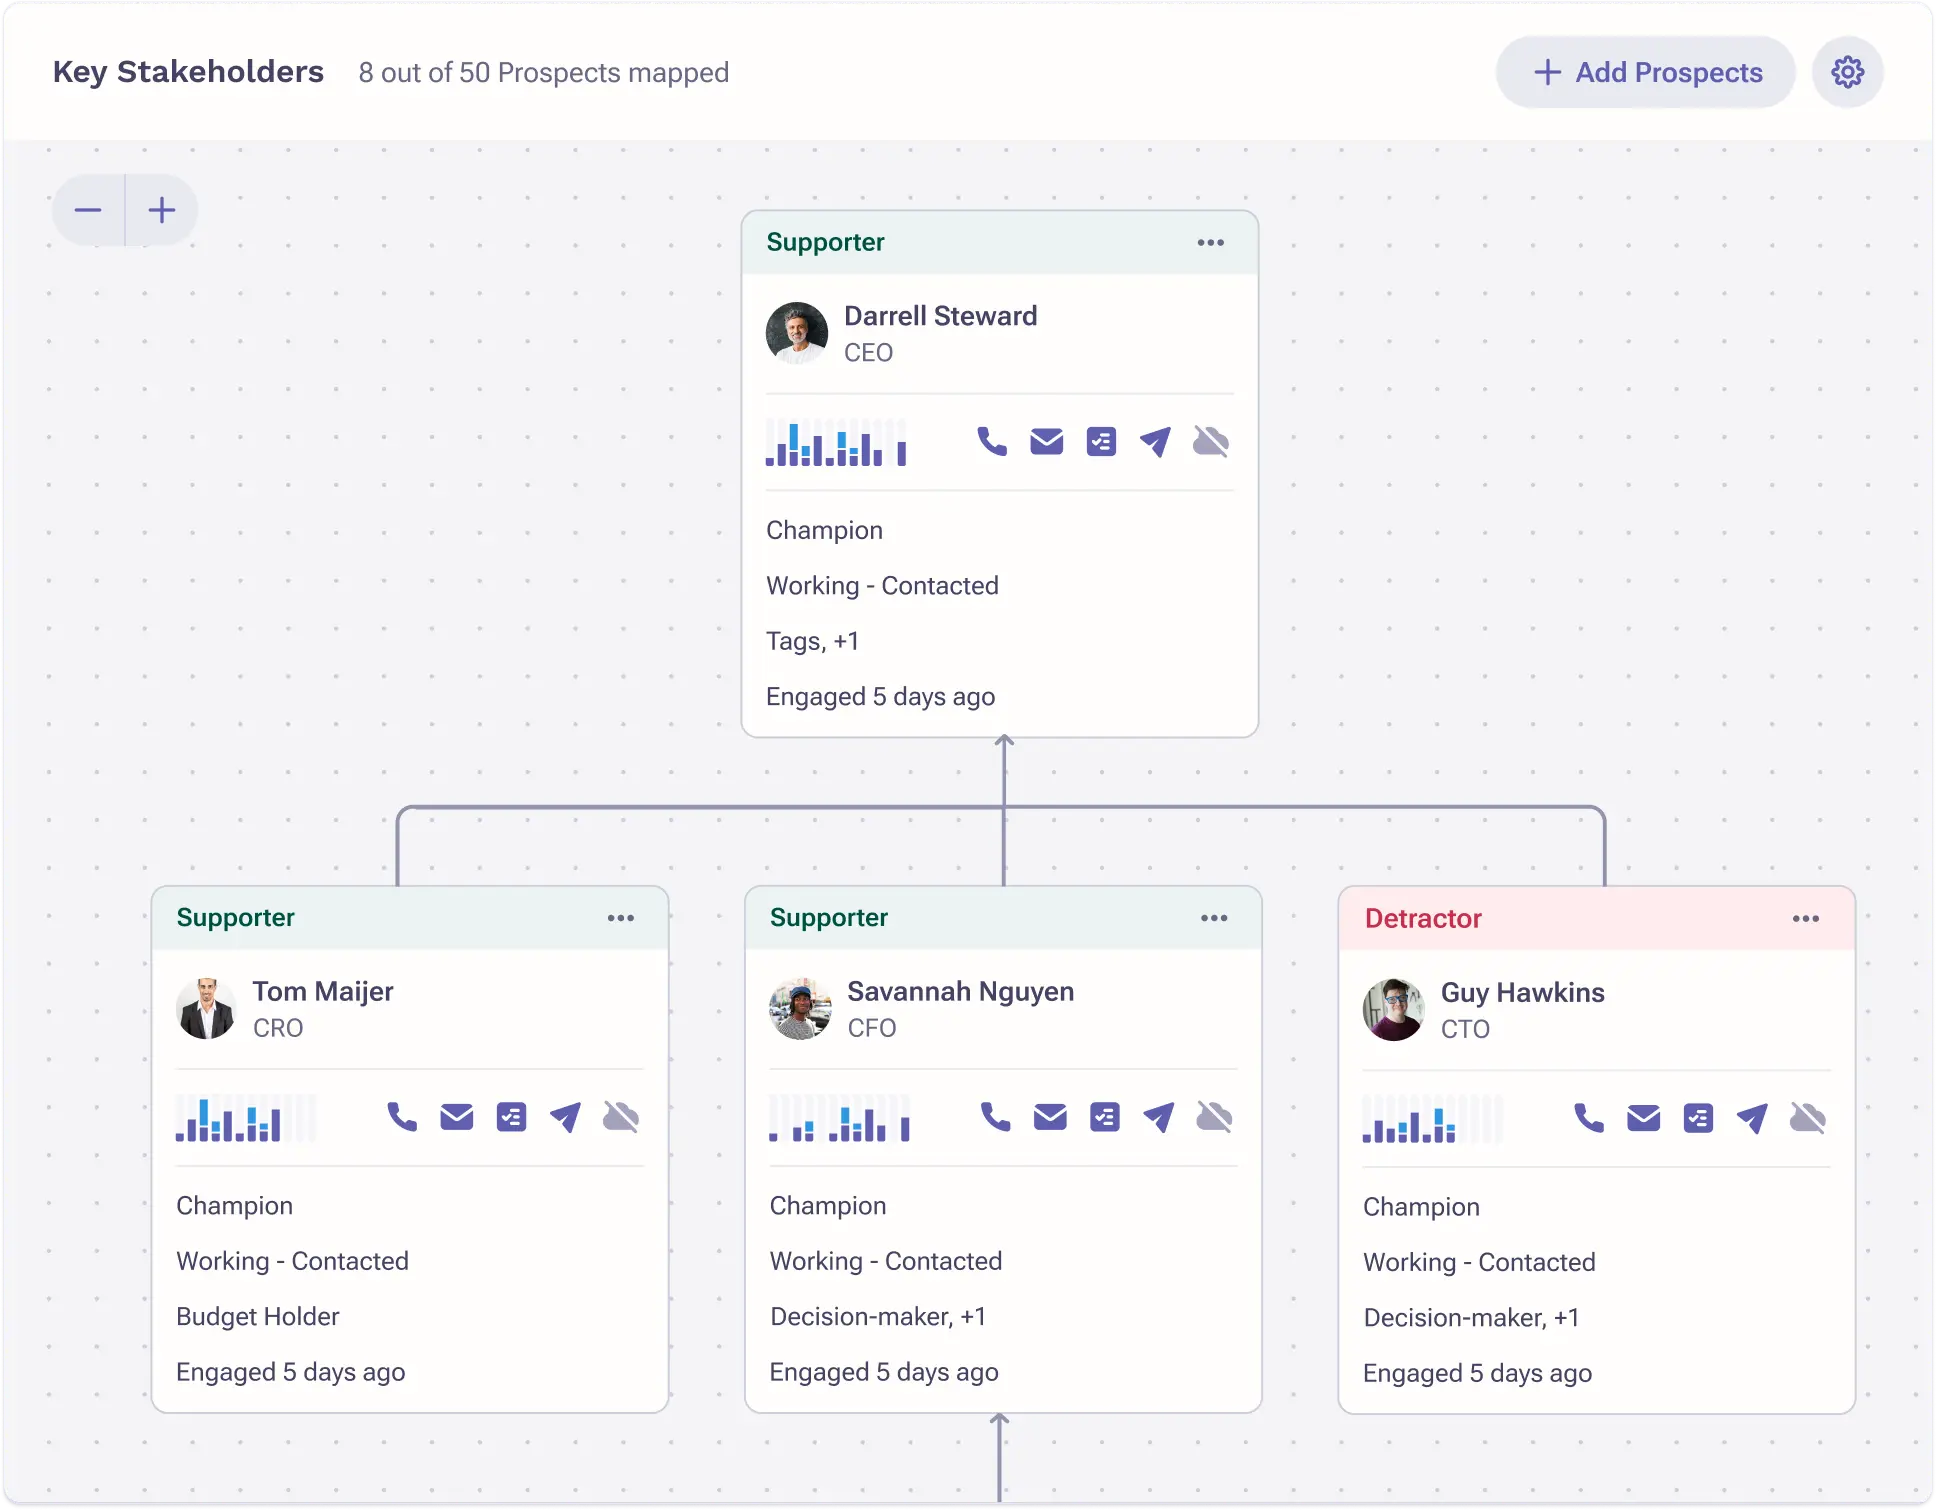Zoom in the org chart with plus
1936x1510 pixels.
click(x=162, y=210)
